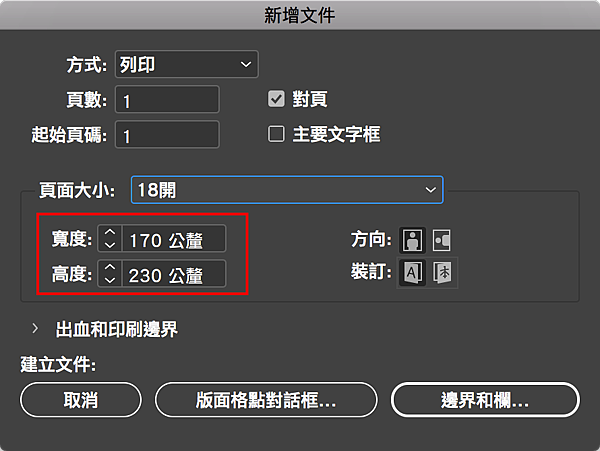Open the 方式 dropdown showing 列印

tap(187, 64)
